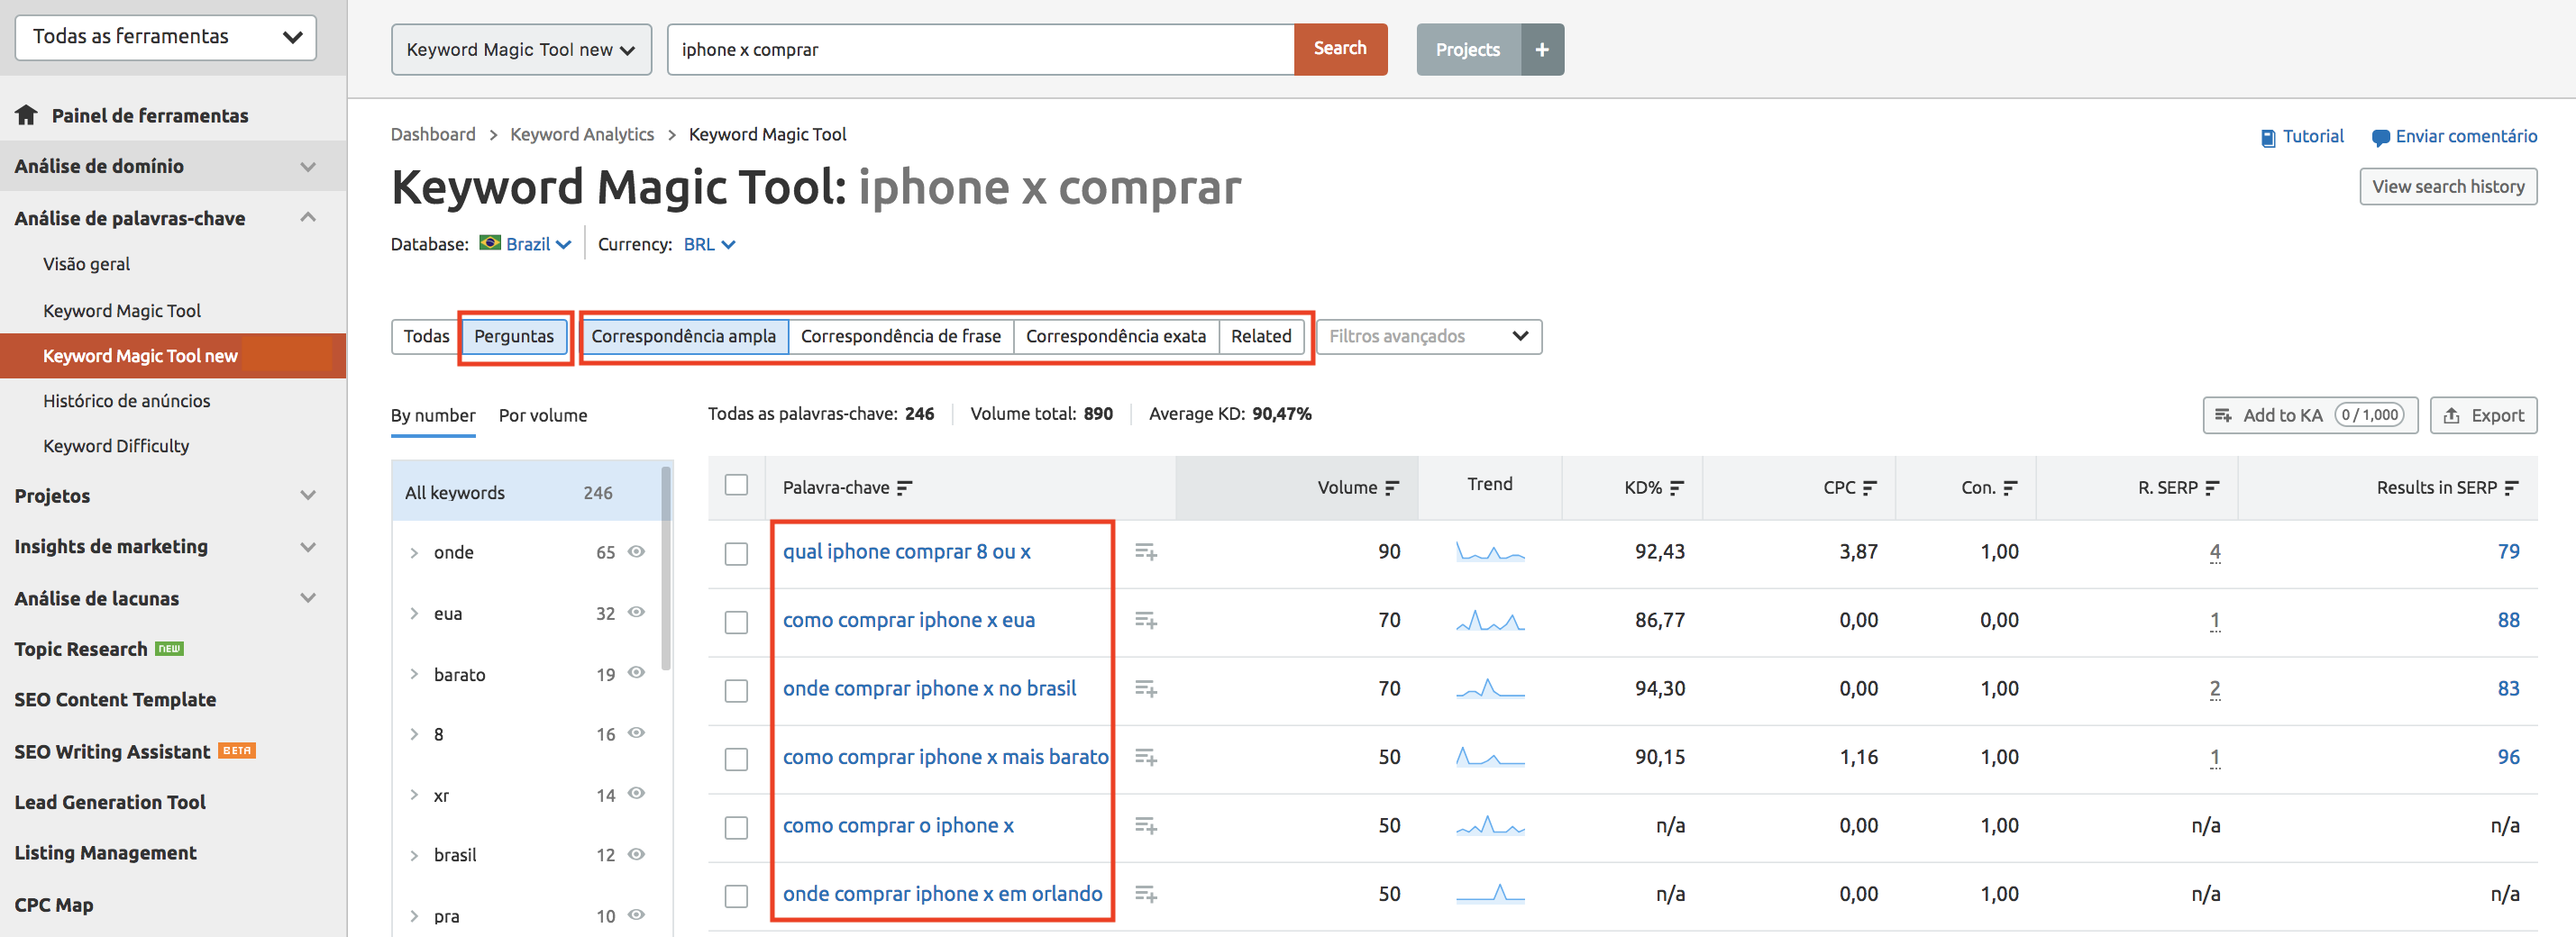Click the orange Search button
This screenshot has width=2576, height=937.
click(x=1340, y=49)
